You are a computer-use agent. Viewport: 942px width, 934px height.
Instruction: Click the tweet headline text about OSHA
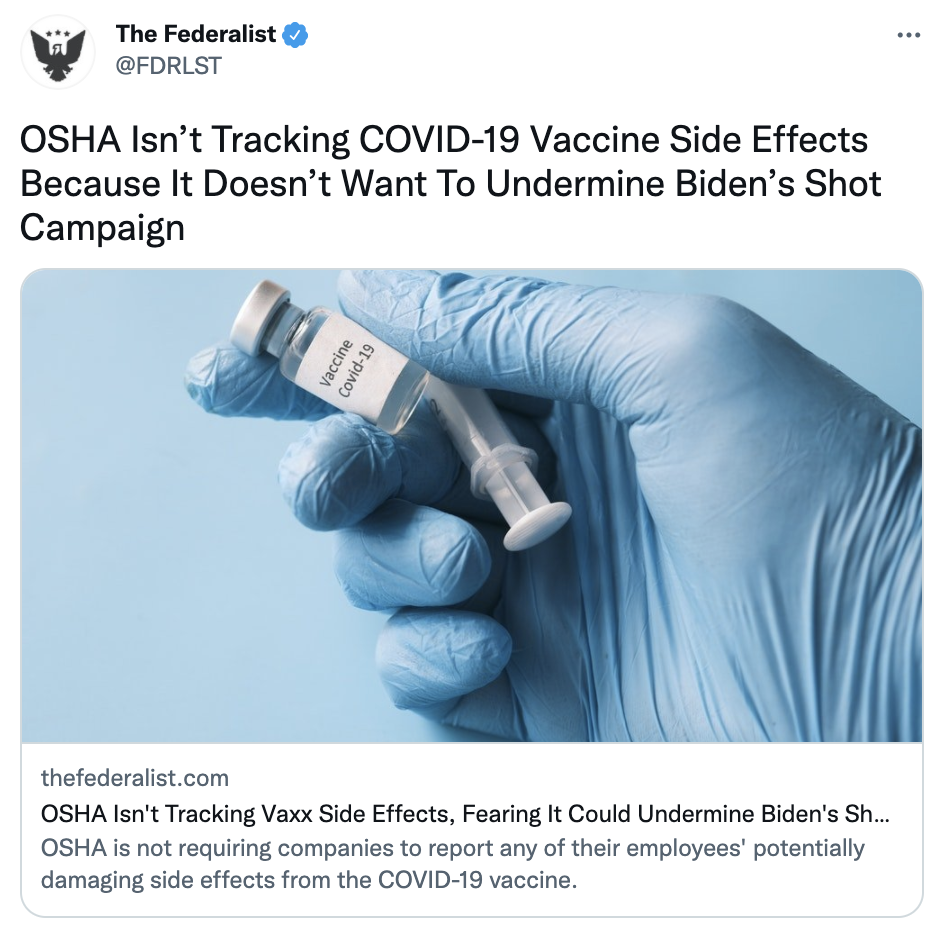click(451, 184)
